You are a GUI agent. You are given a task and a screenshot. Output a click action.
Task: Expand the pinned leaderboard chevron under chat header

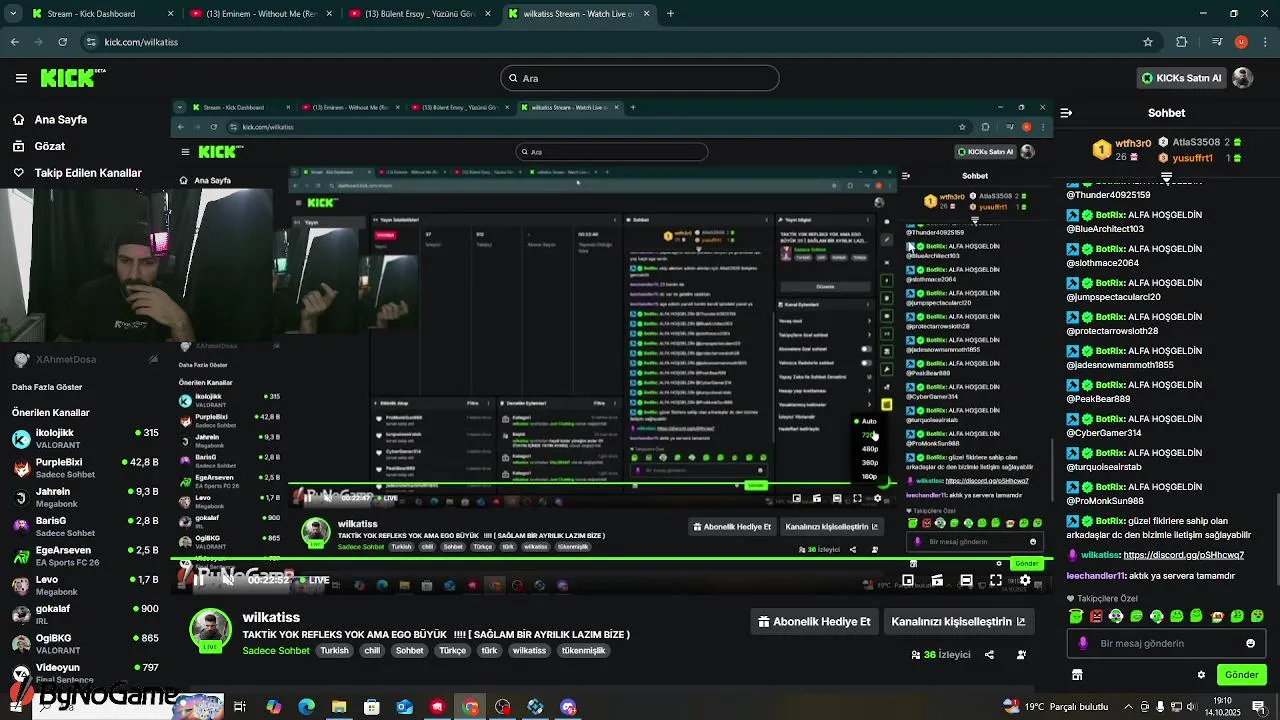[1166, 177]
